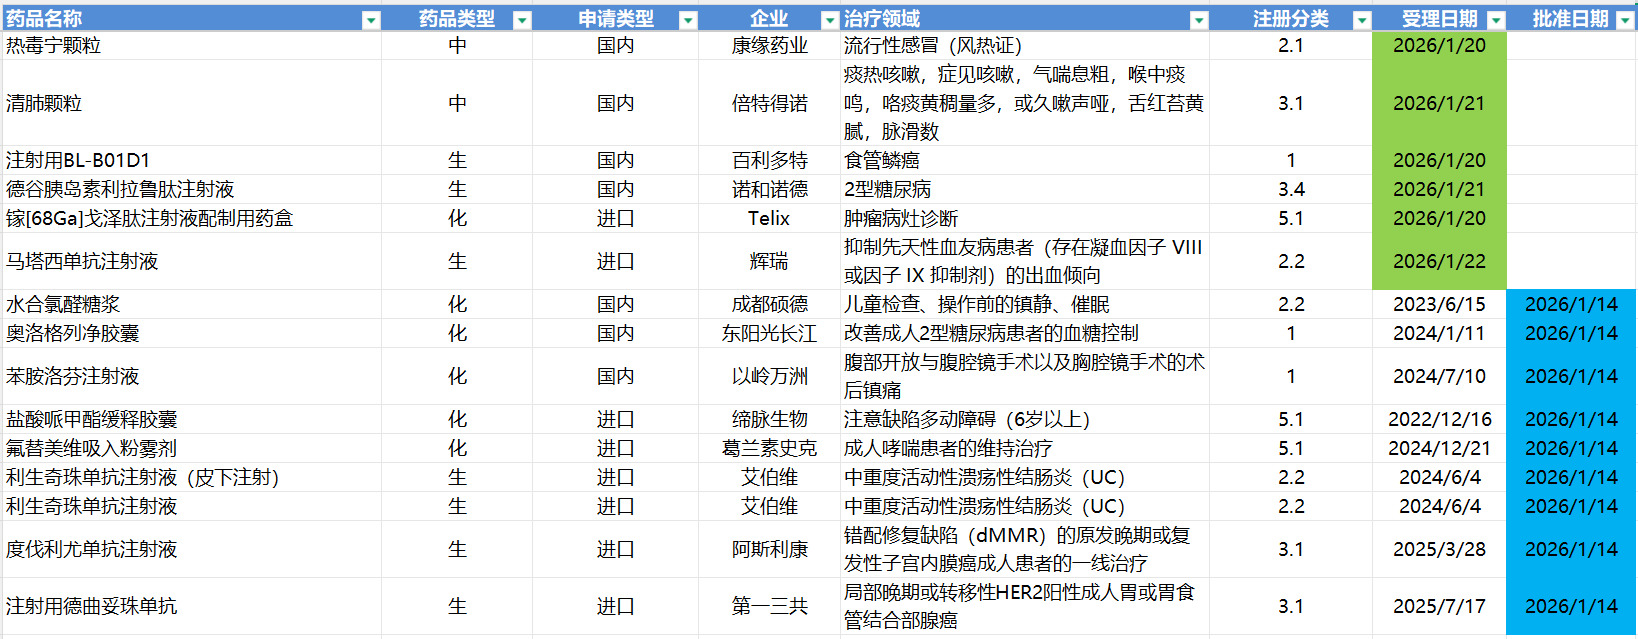Select the 德谷胰岛素利拉鲁肽注射液 cell
Screen dimensions: 1638x639
(120, 190)
